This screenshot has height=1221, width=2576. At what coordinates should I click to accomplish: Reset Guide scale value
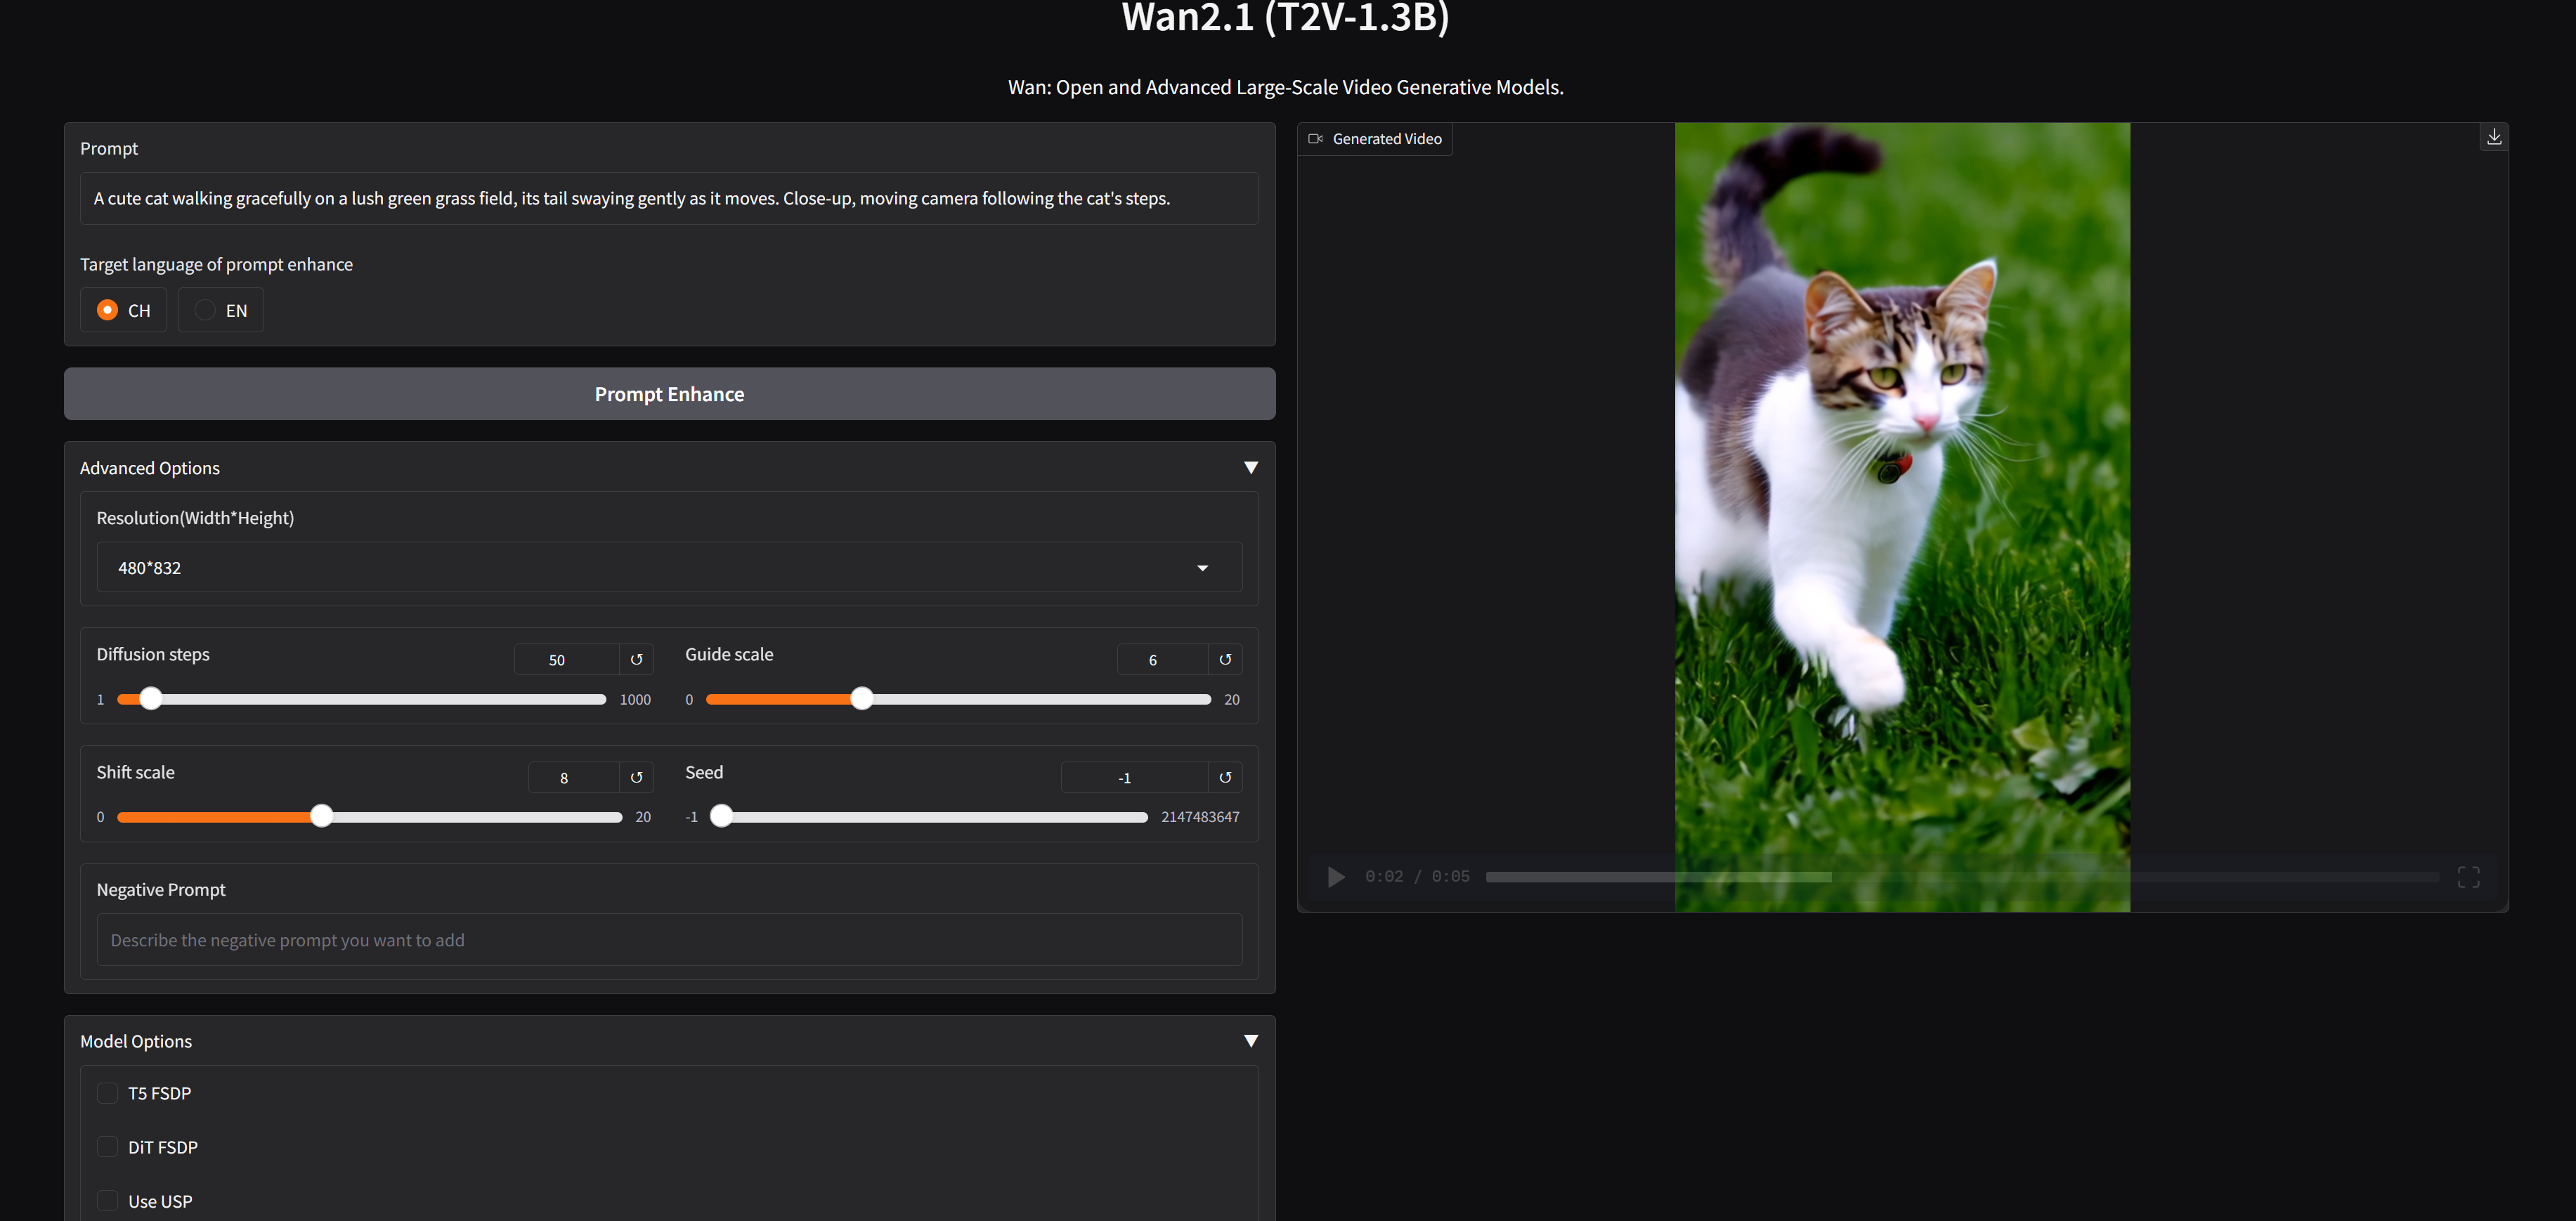1225,660
